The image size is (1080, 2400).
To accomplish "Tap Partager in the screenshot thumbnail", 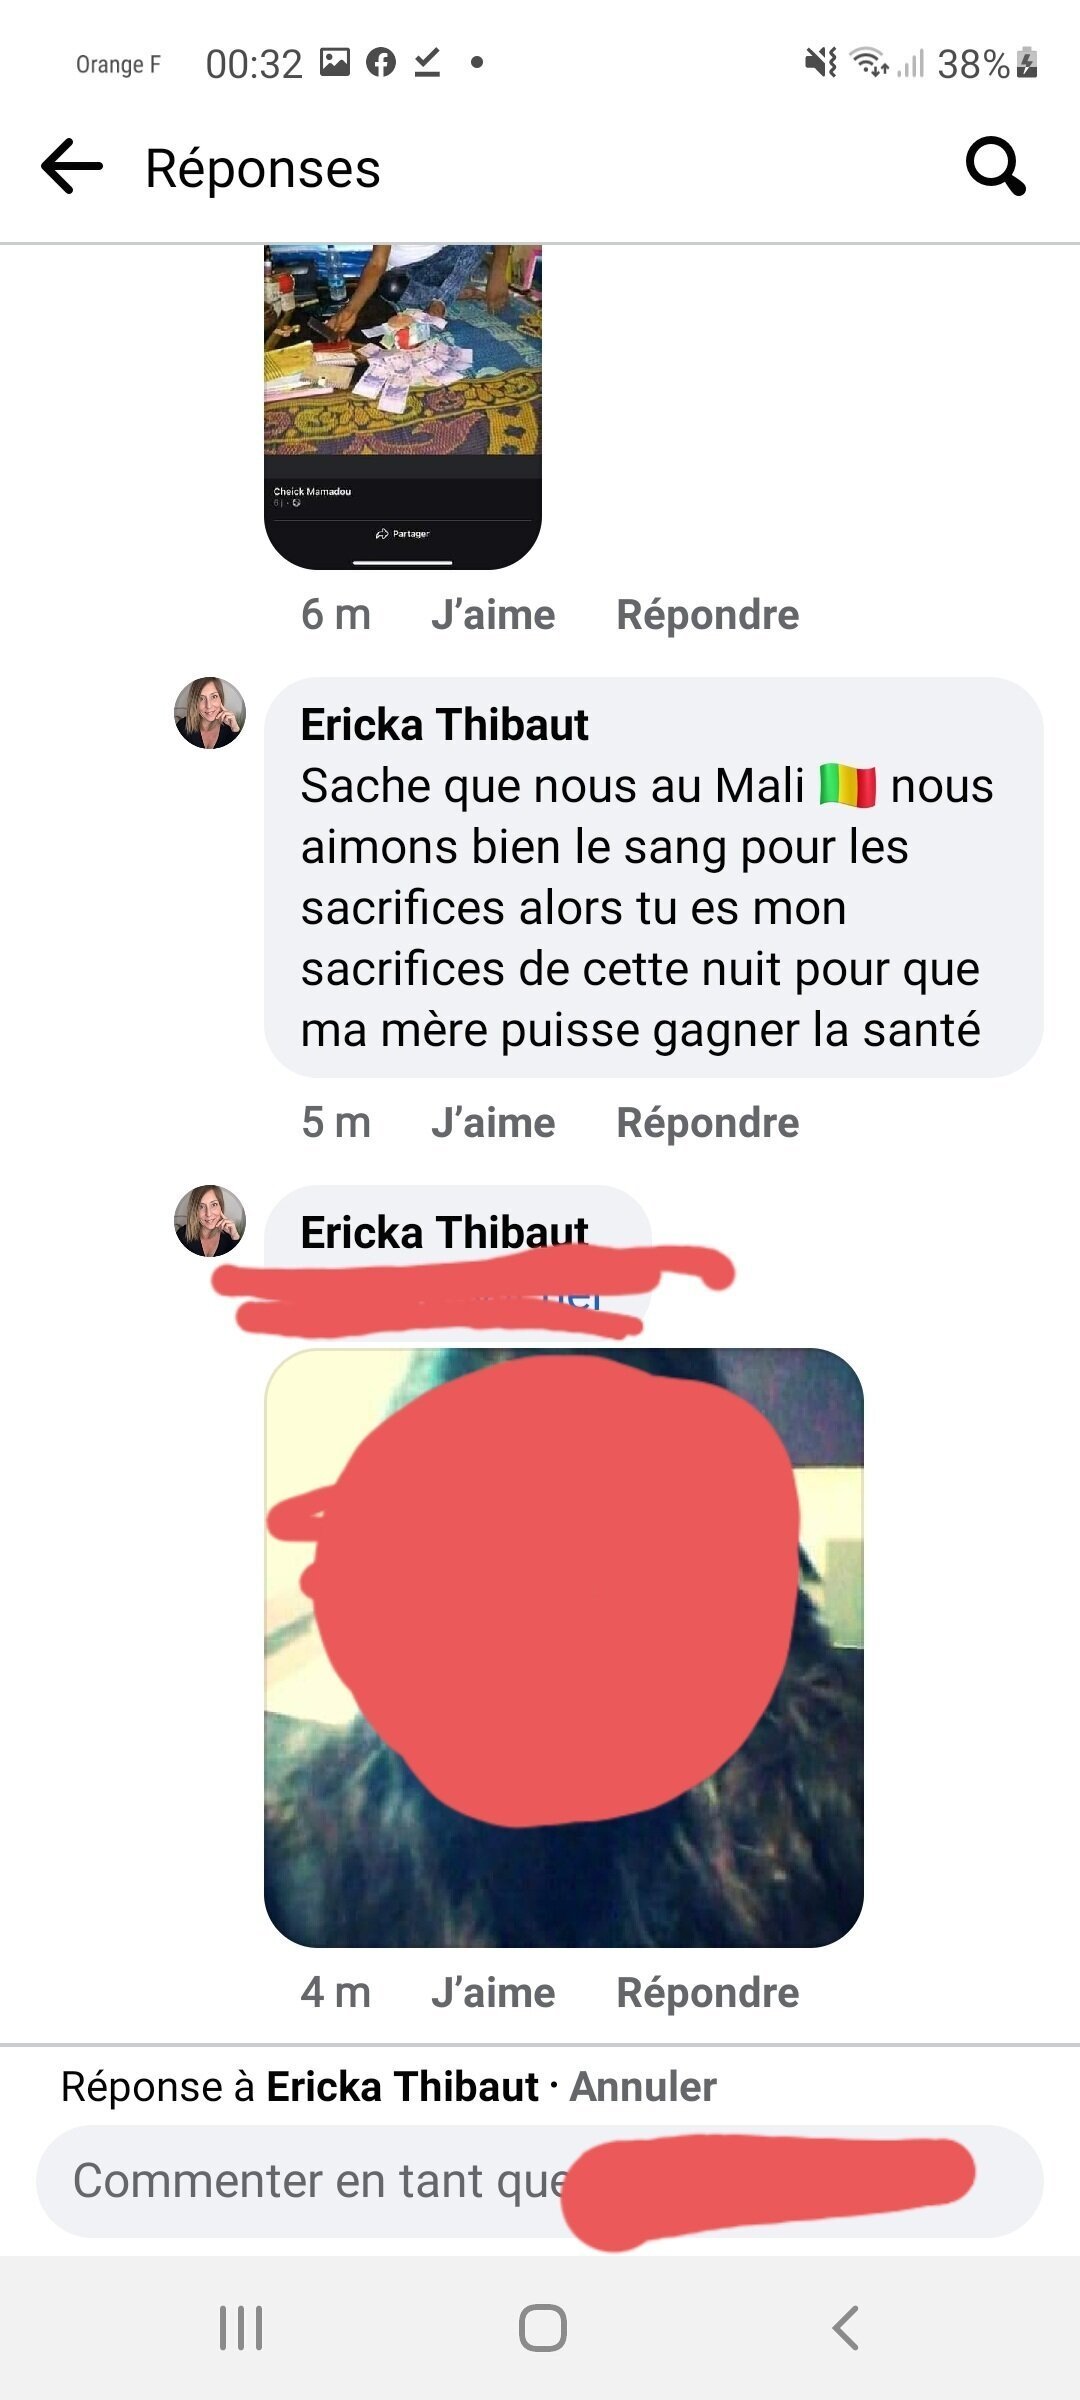I will point(403,534).
